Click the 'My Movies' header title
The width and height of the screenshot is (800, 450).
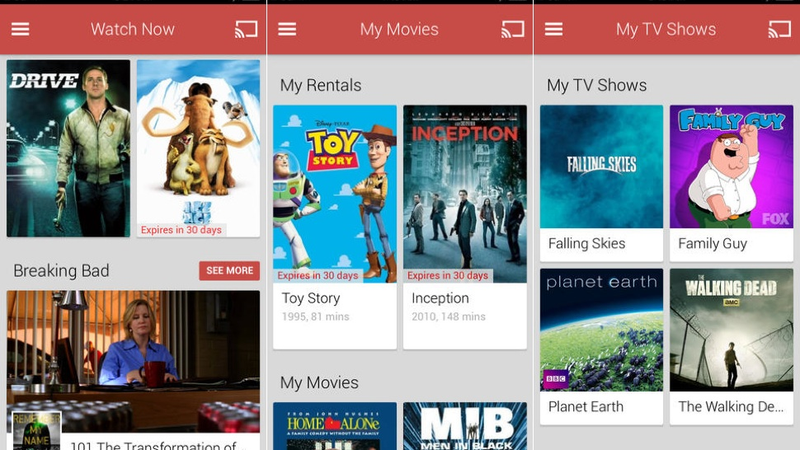pyautogui.click(x=399, y=30)
